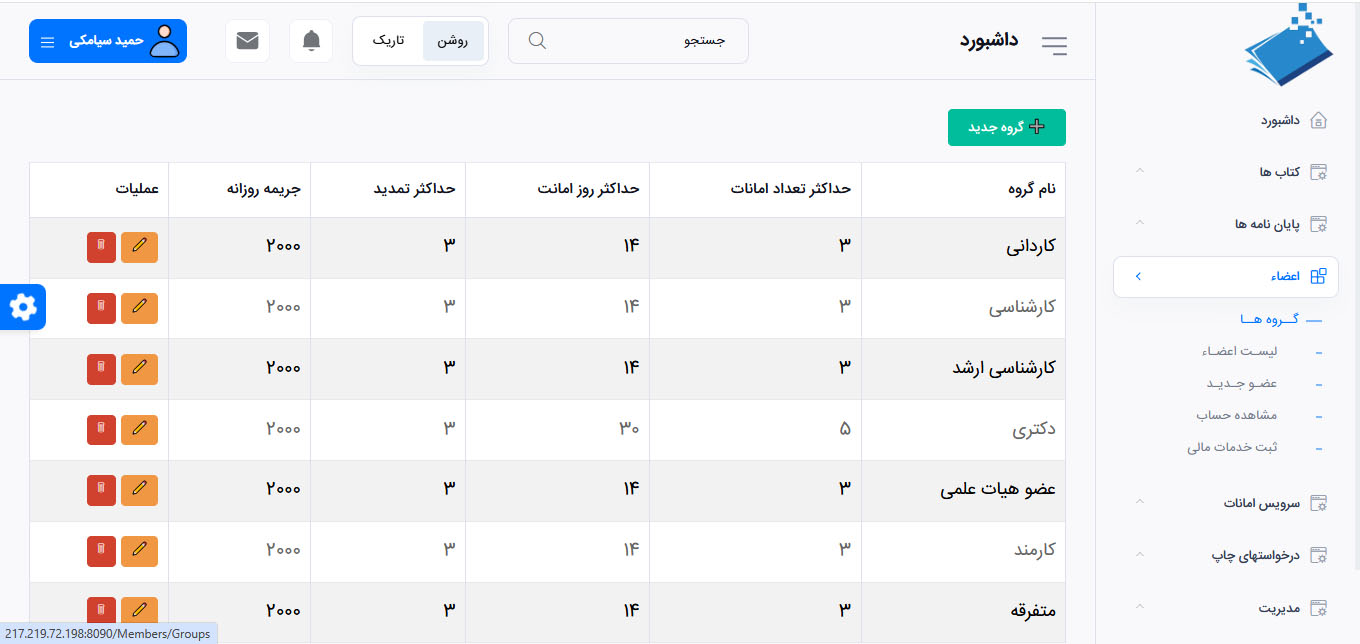Click the search magnifier icon
This screenshot has width=1360, height=644.
click(537, 41)
